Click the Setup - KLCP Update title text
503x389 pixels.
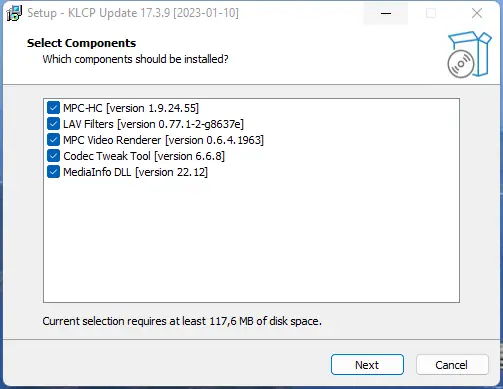pyautogui.click(x=133, y=13)
